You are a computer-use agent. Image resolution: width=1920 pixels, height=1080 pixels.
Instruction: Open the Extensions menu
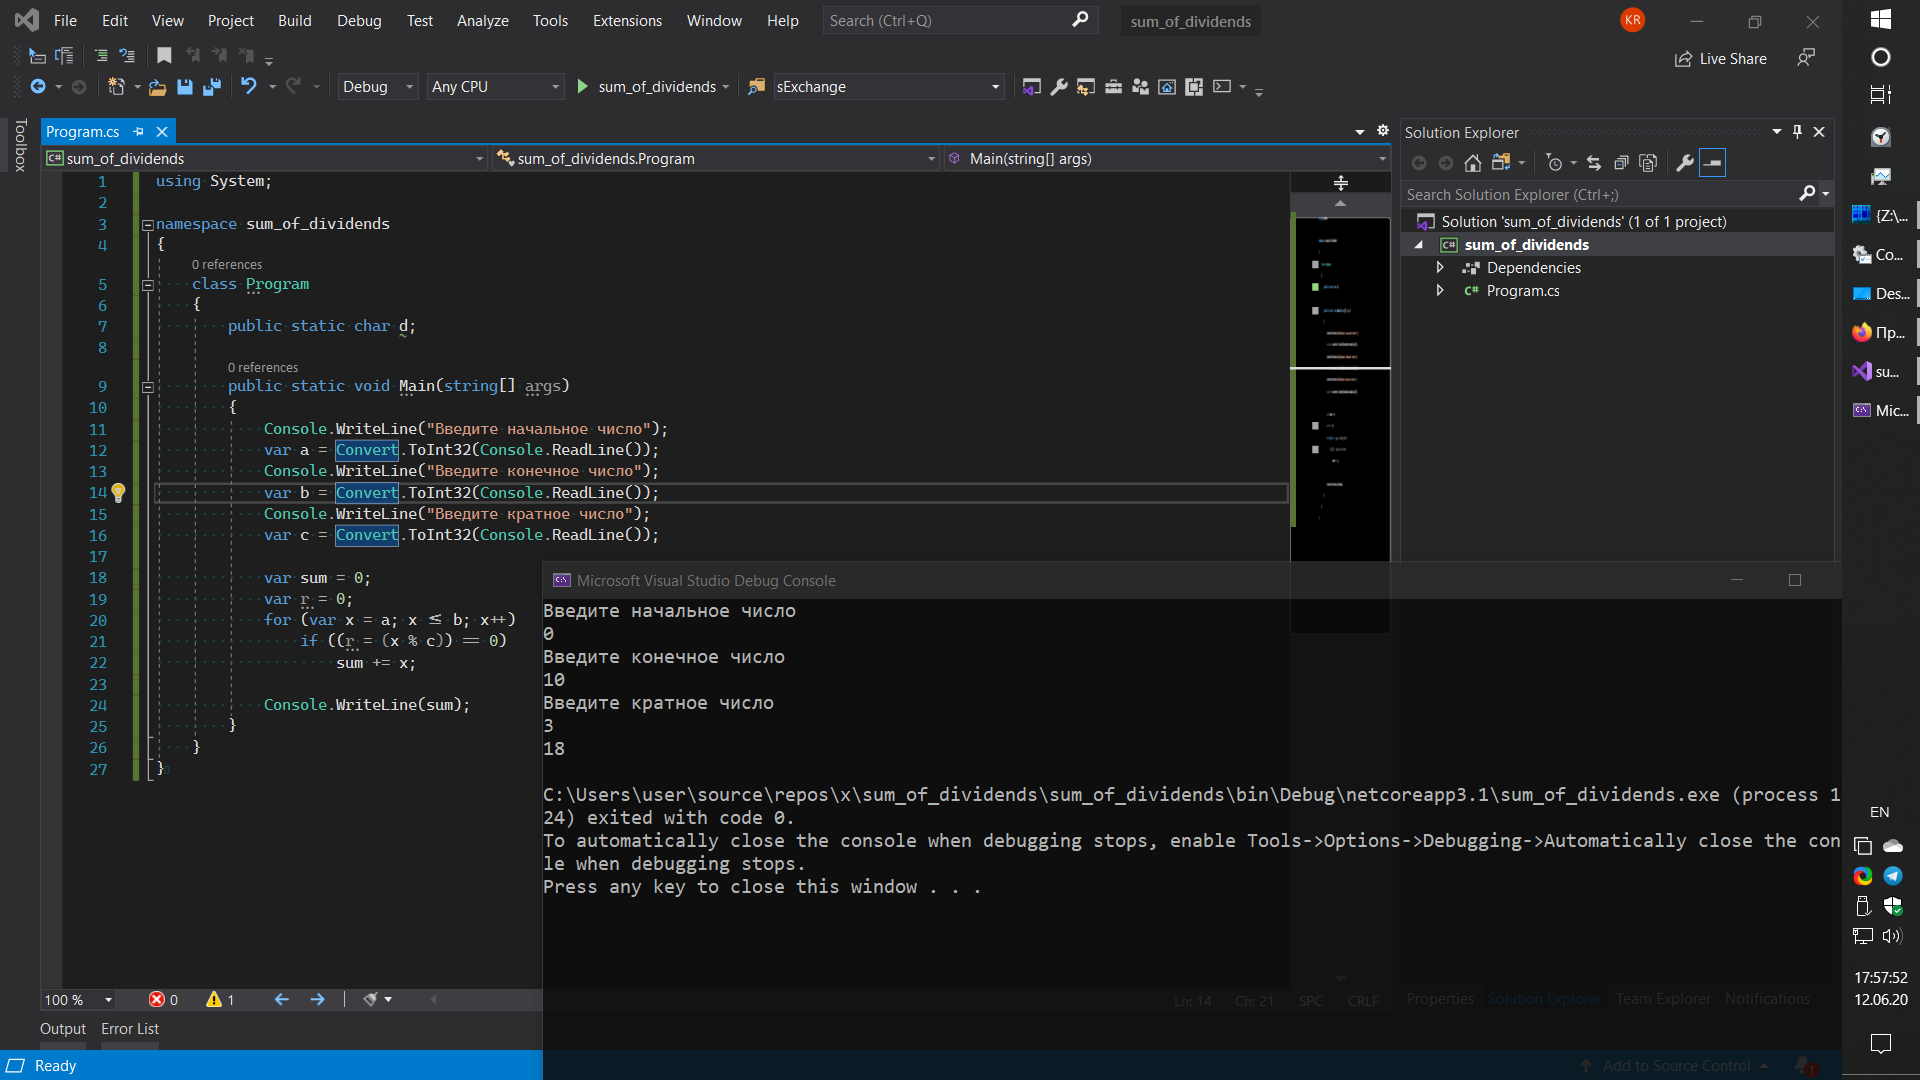[627, 20]
